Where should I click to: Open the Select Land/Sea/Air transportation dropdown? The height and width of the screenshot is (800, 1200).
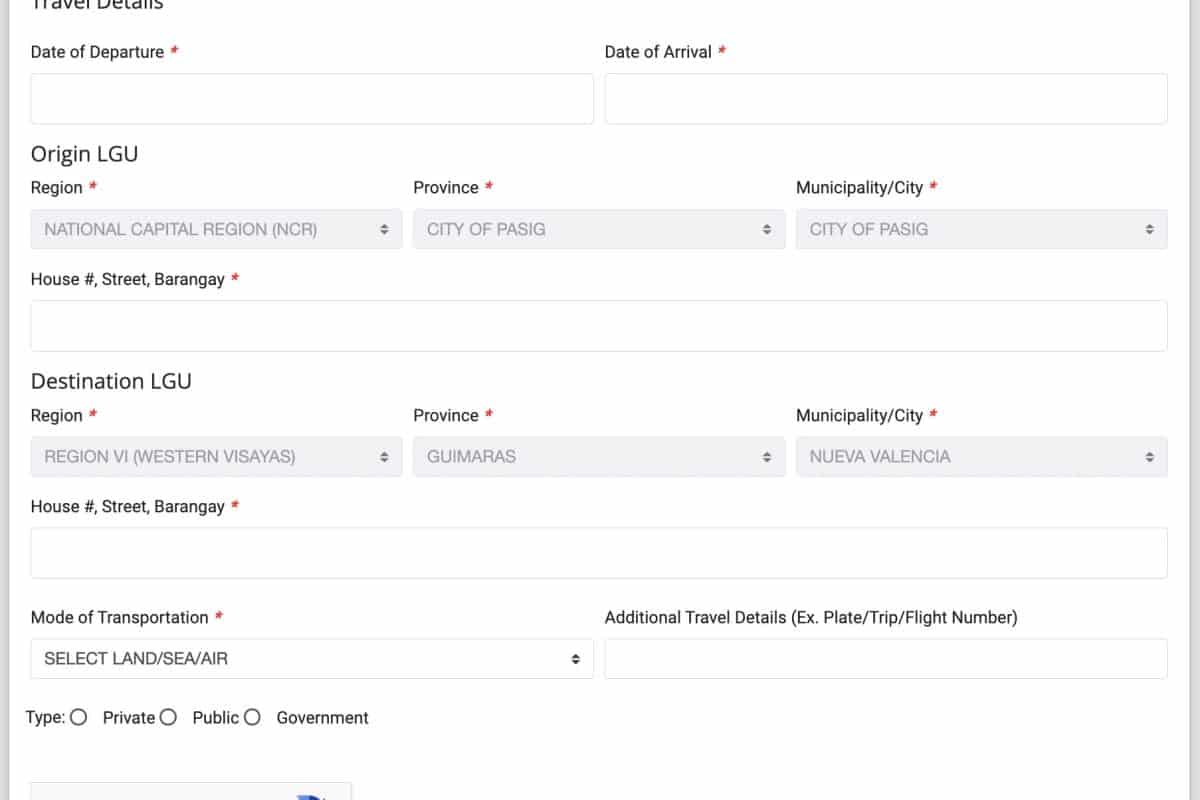point(311,659)
